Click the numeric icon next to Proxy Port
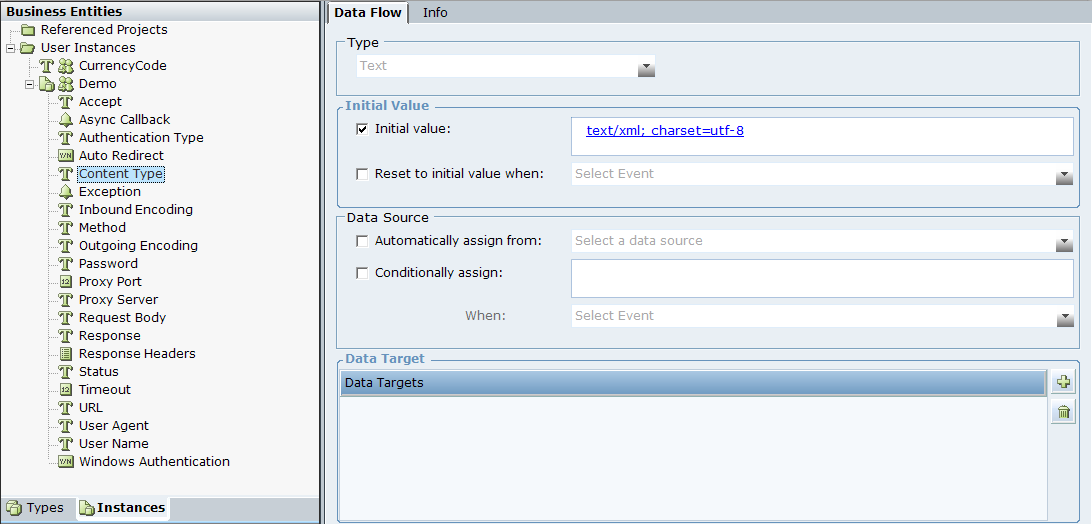Screen dimensions: 1092x524 66,282
